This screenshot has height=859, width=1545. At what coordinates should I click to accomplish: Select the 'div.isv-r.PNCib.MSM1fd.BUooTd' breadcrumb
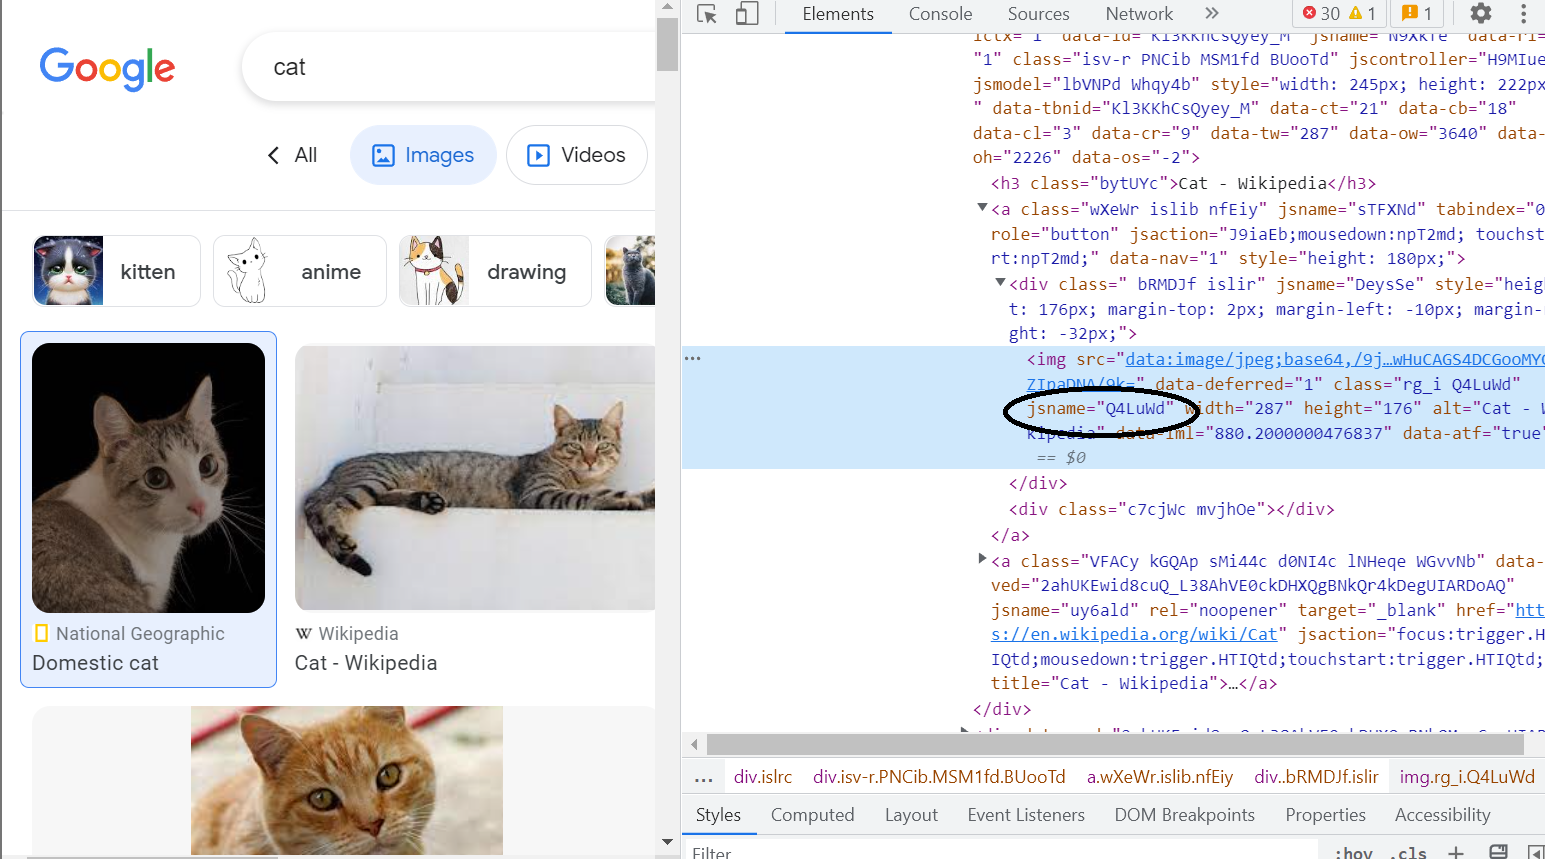[x=939, y=777]
